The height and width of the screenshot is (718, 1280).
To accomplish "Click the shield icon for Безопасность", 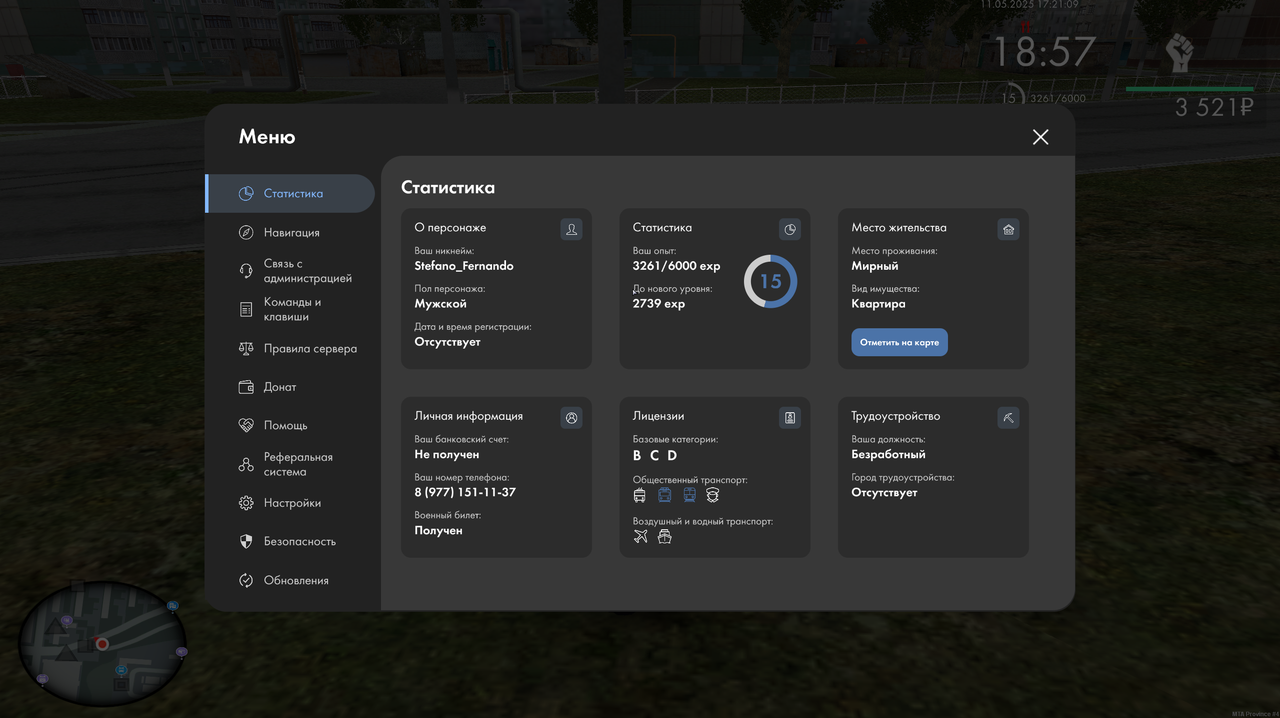I will pos(246,541).
